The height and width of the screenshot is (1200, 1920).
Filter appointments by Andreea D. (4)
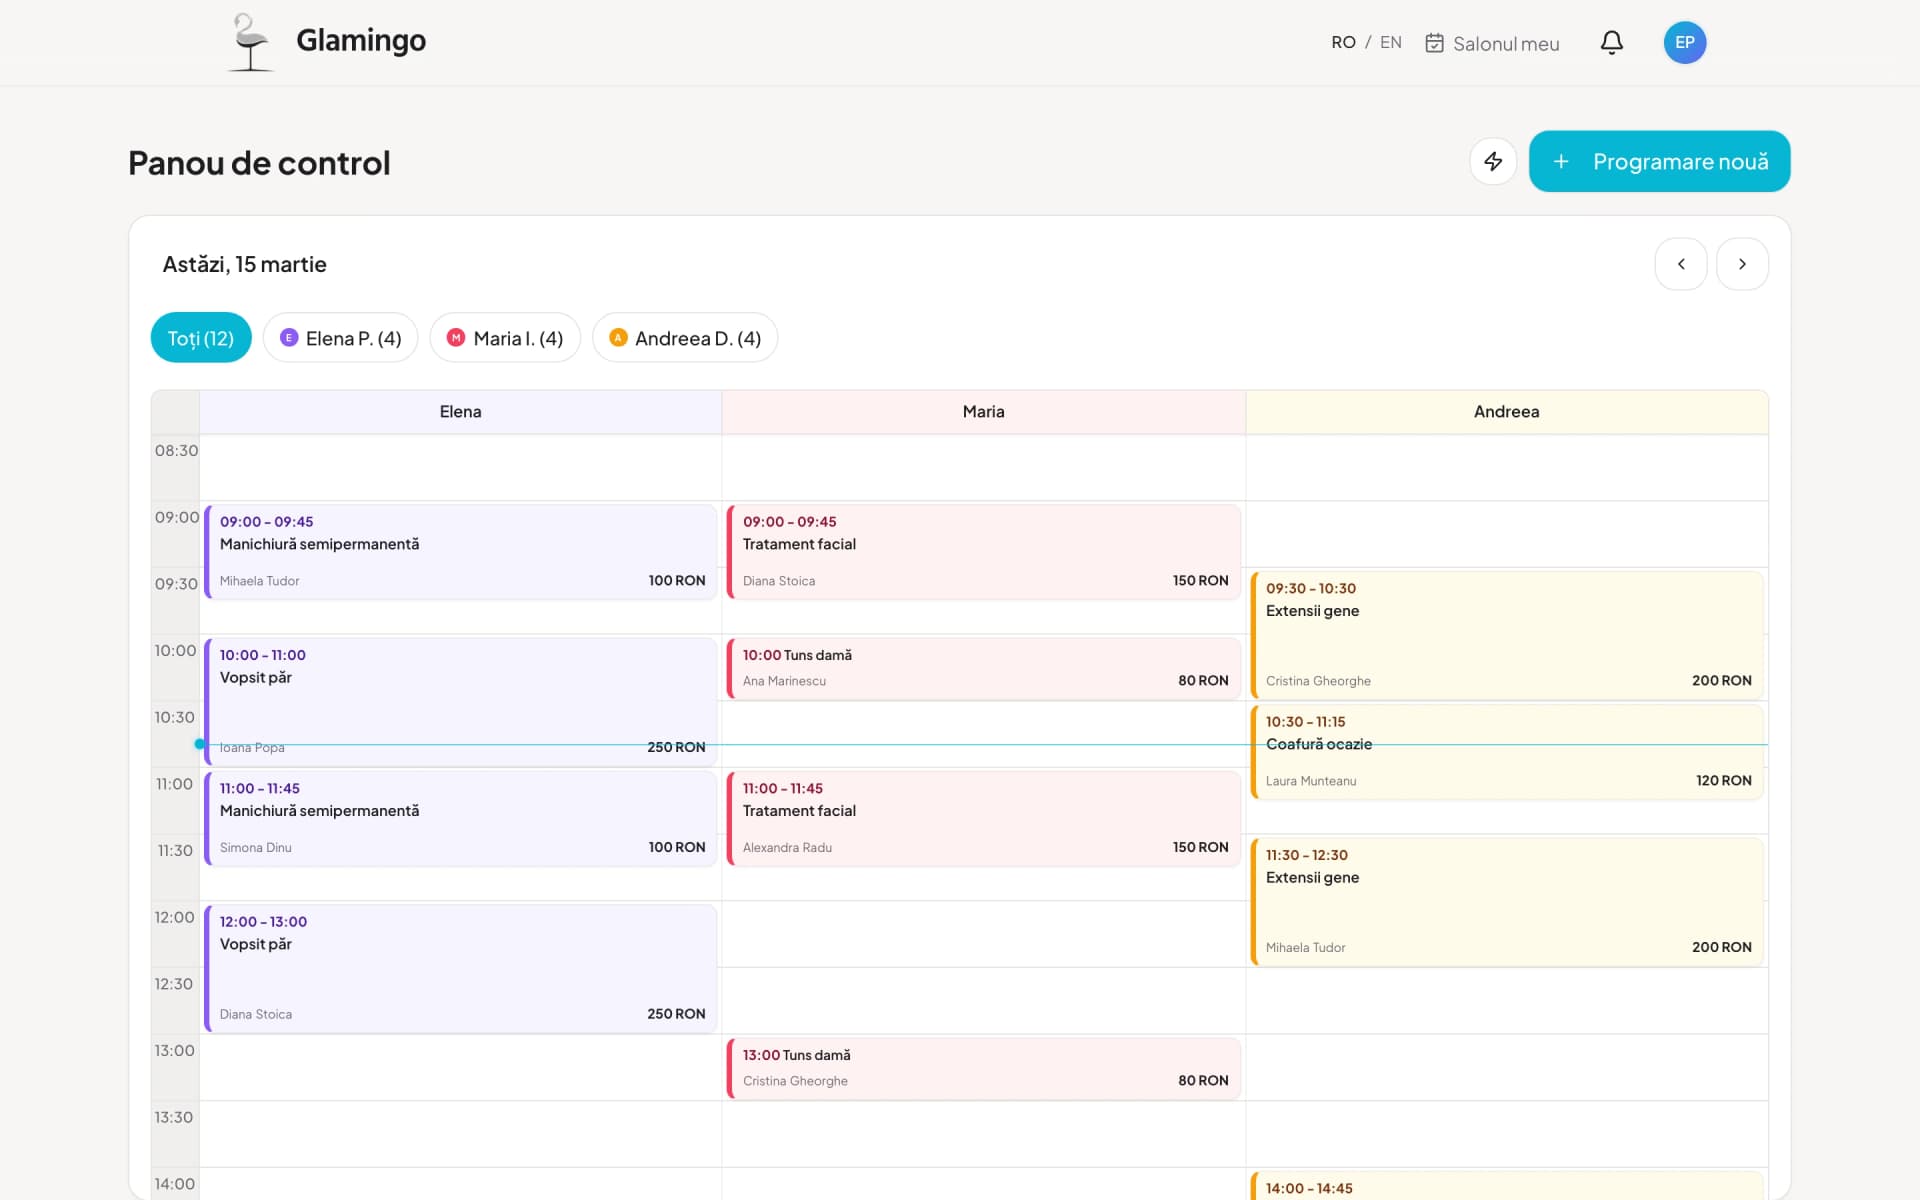(685, 338)
